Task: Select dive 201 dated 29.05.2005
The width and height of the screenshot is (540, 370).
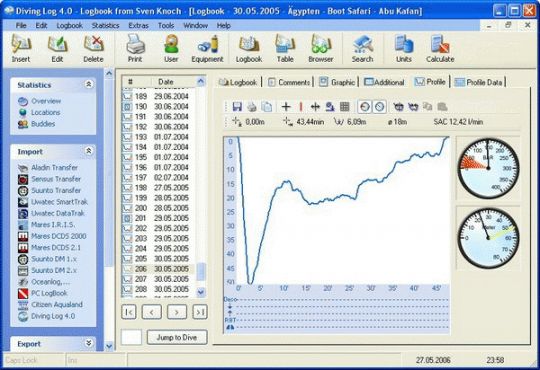Action: click(x=159, y=218)
